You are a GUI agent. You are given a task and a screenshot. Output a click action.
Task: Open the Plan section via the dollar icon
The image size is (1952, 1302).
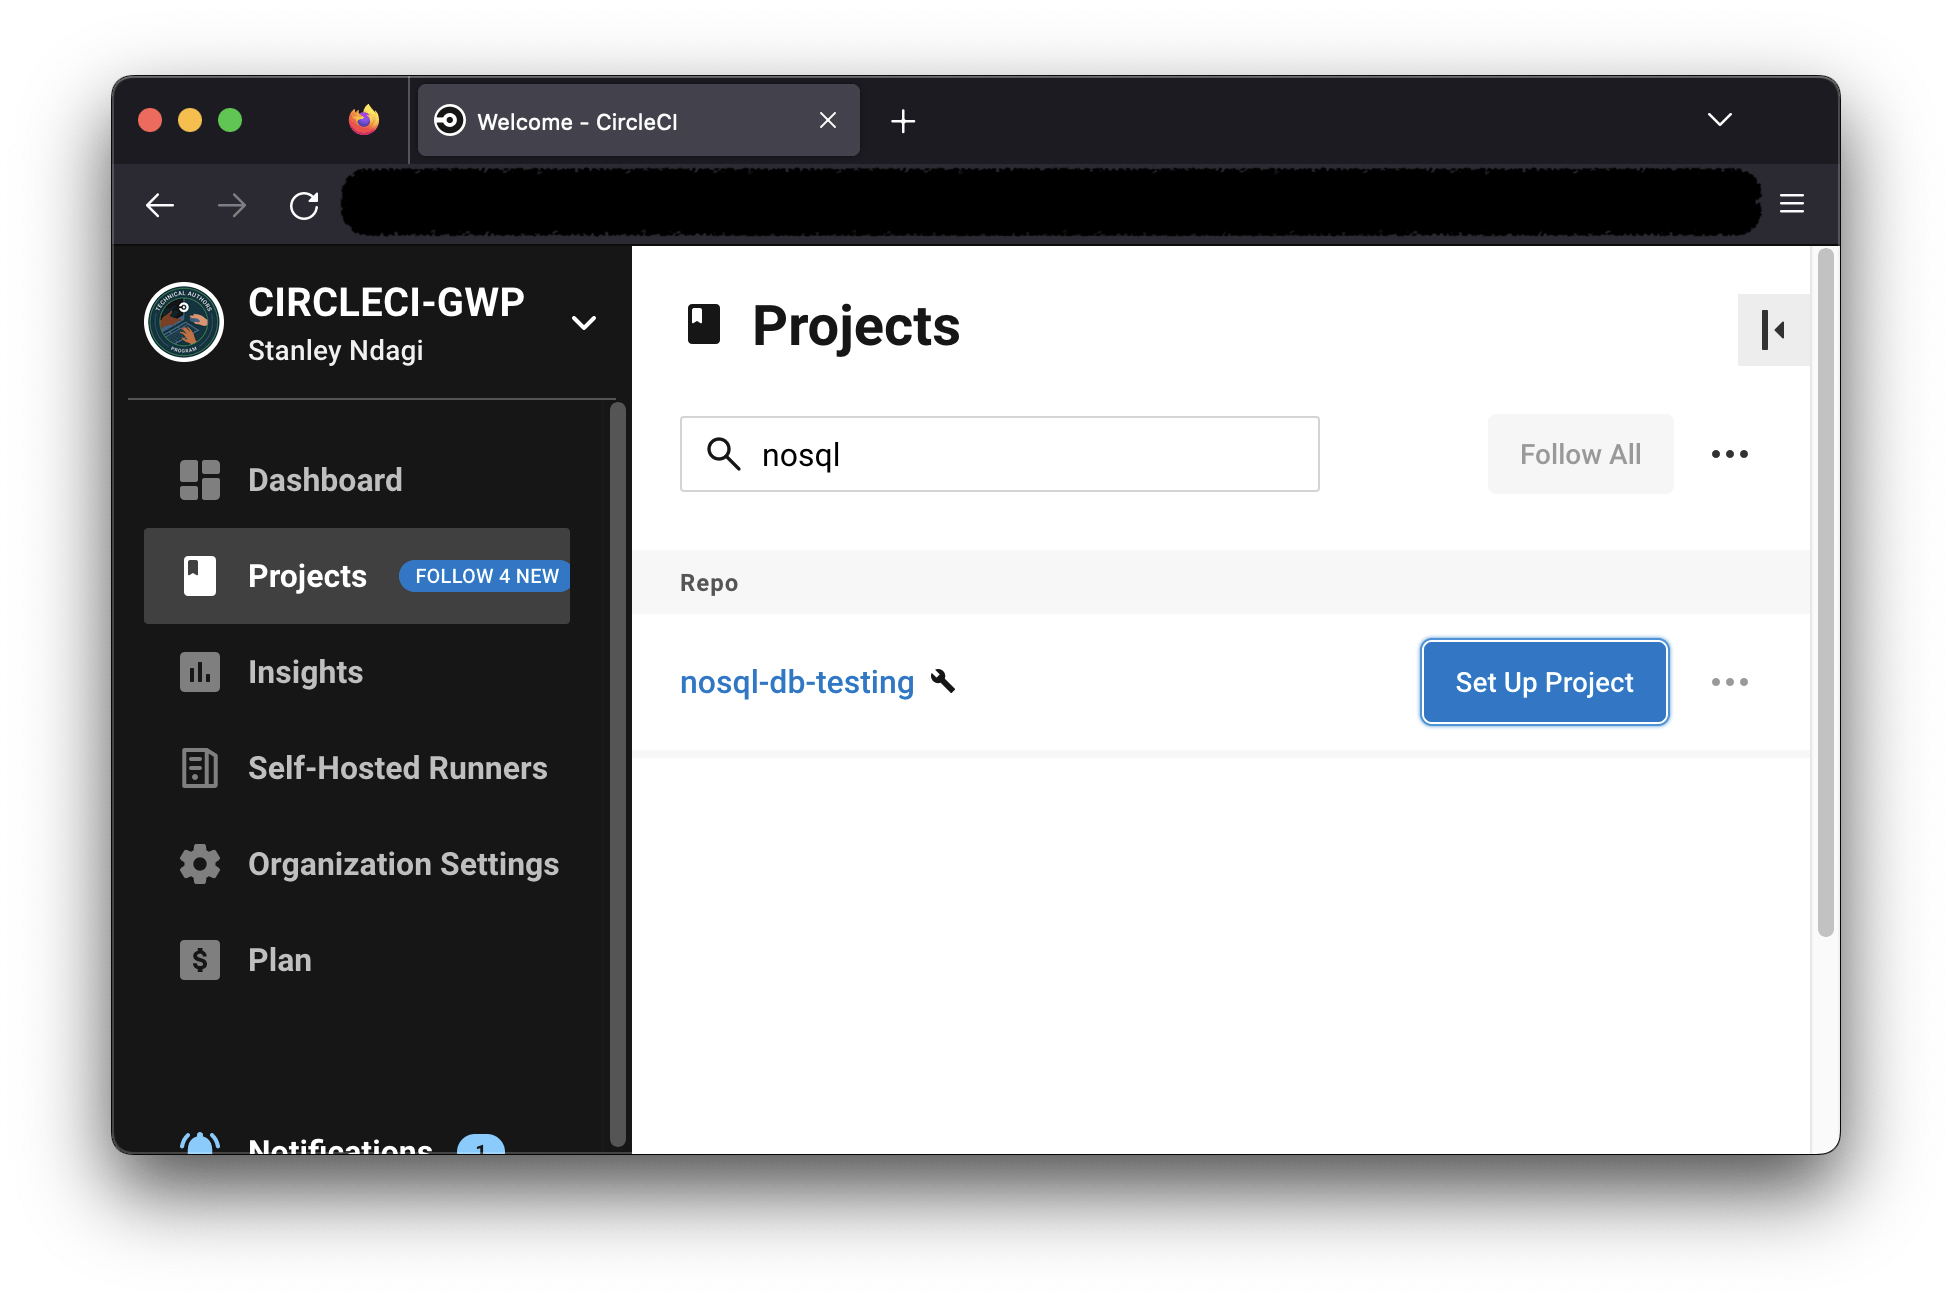(199, 959)
